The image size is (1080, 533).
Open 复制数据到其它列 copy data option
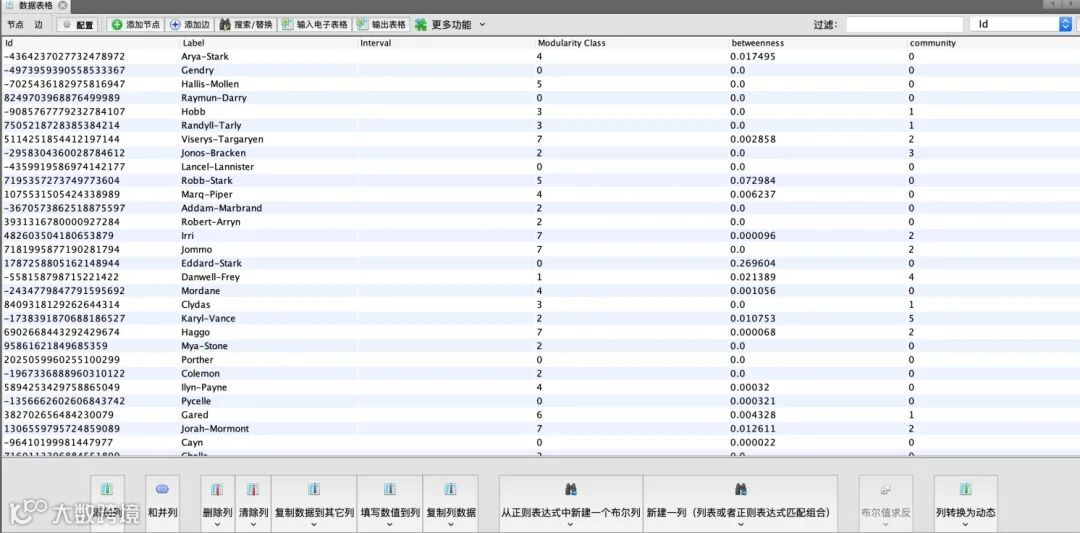[x=314, y=502]
